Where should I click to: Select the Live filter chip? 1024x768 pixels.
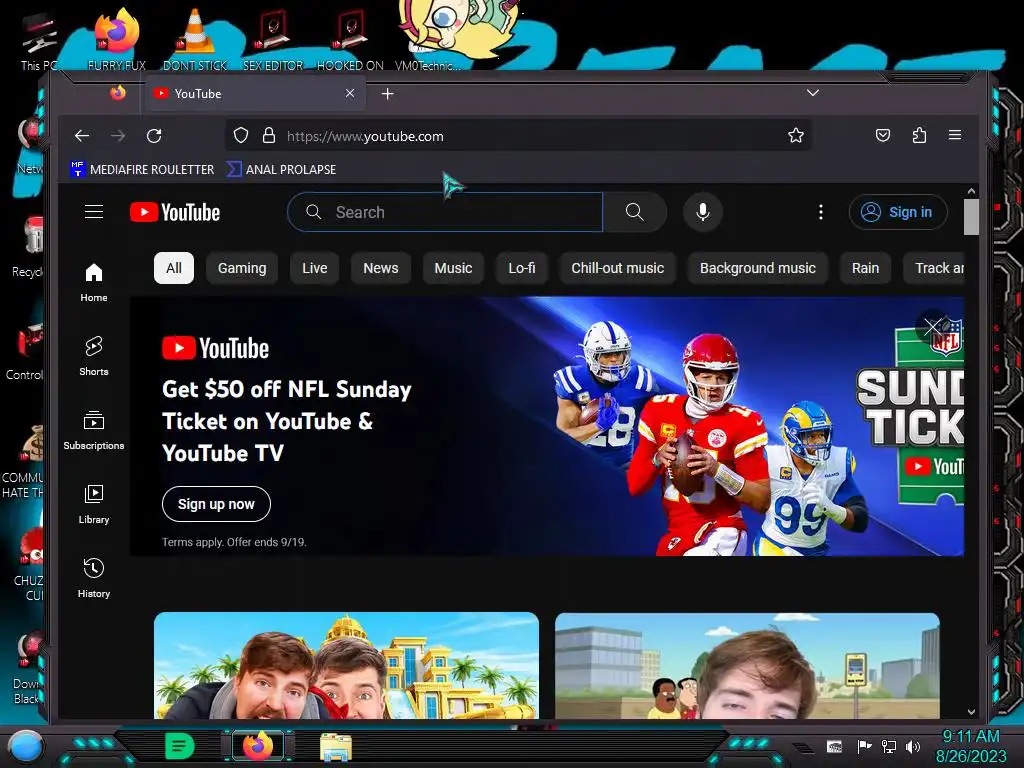[315, 268]
